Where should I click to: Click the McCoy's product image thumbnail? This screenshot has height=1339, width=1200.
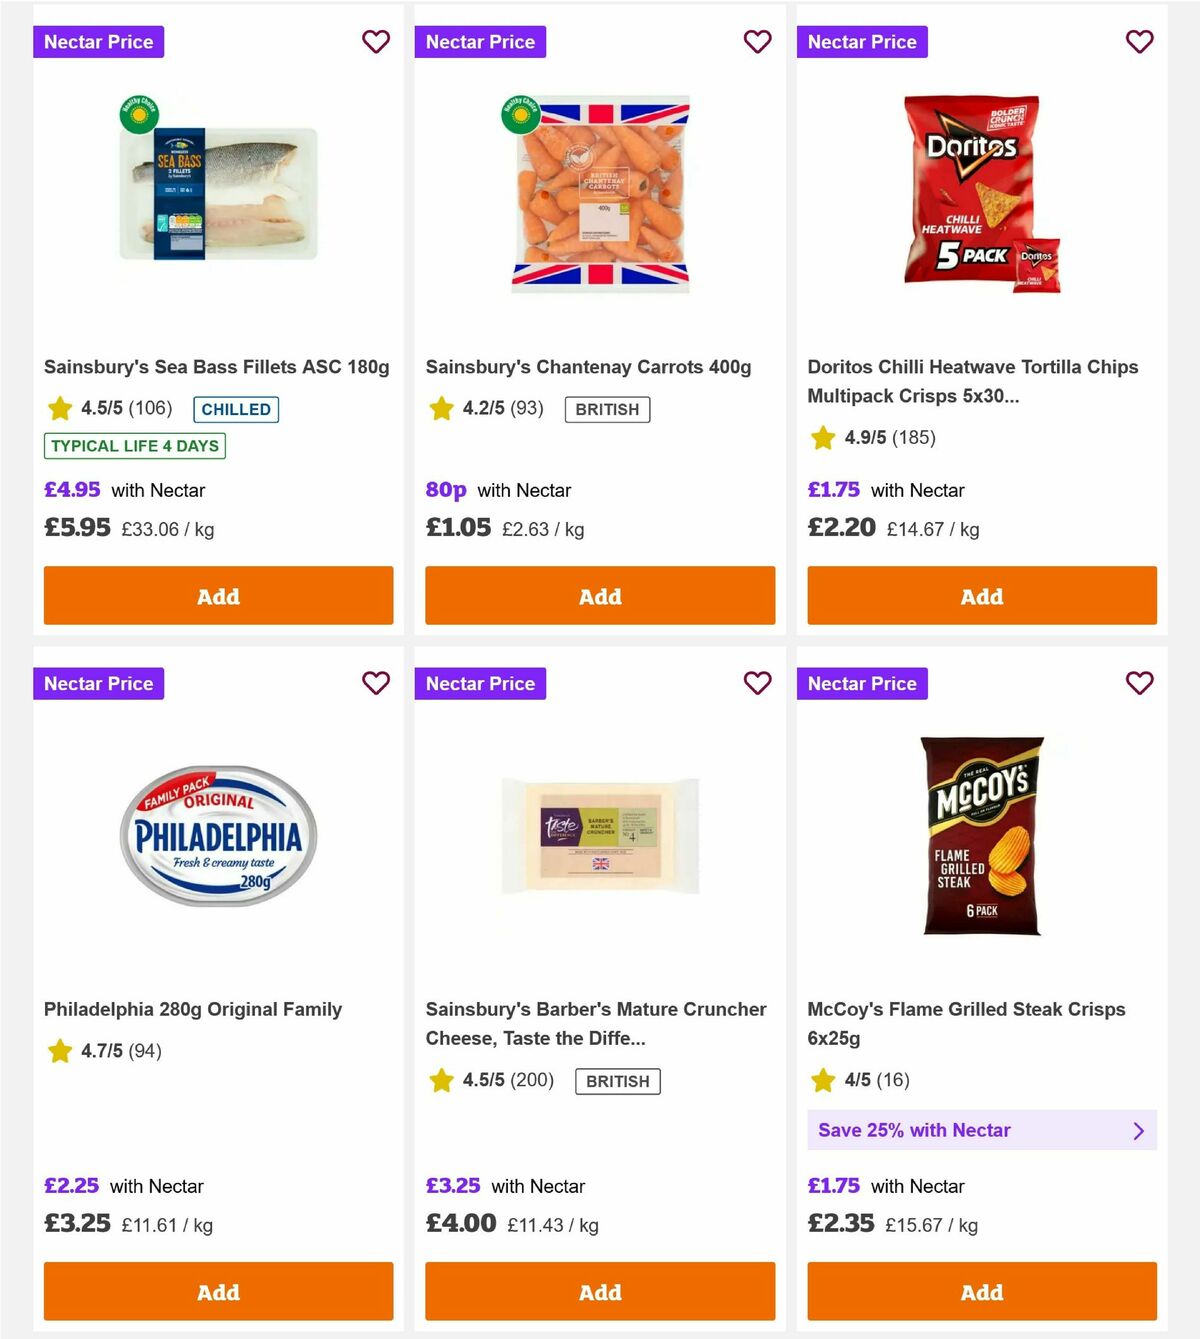(981, 836)
